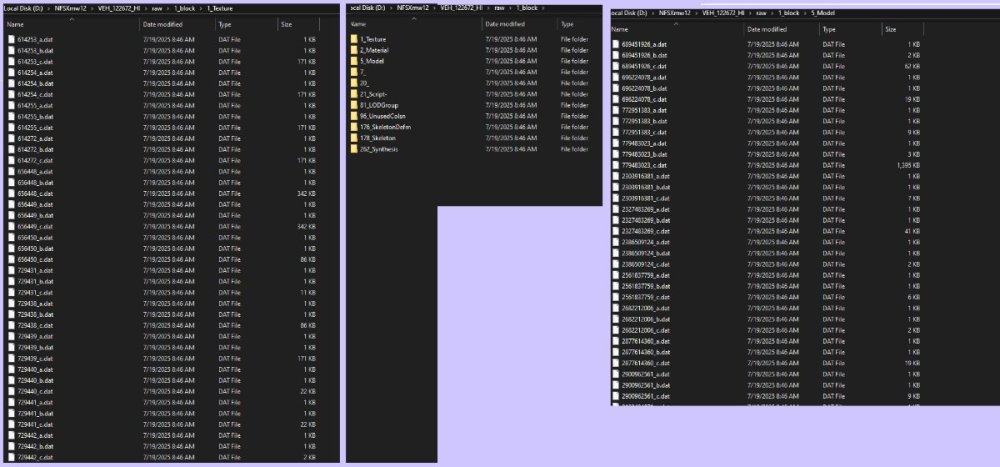Screen dimensions: 1000x467
Task: Click the 614253_a.dat file icon
Action: pos(12,38)
